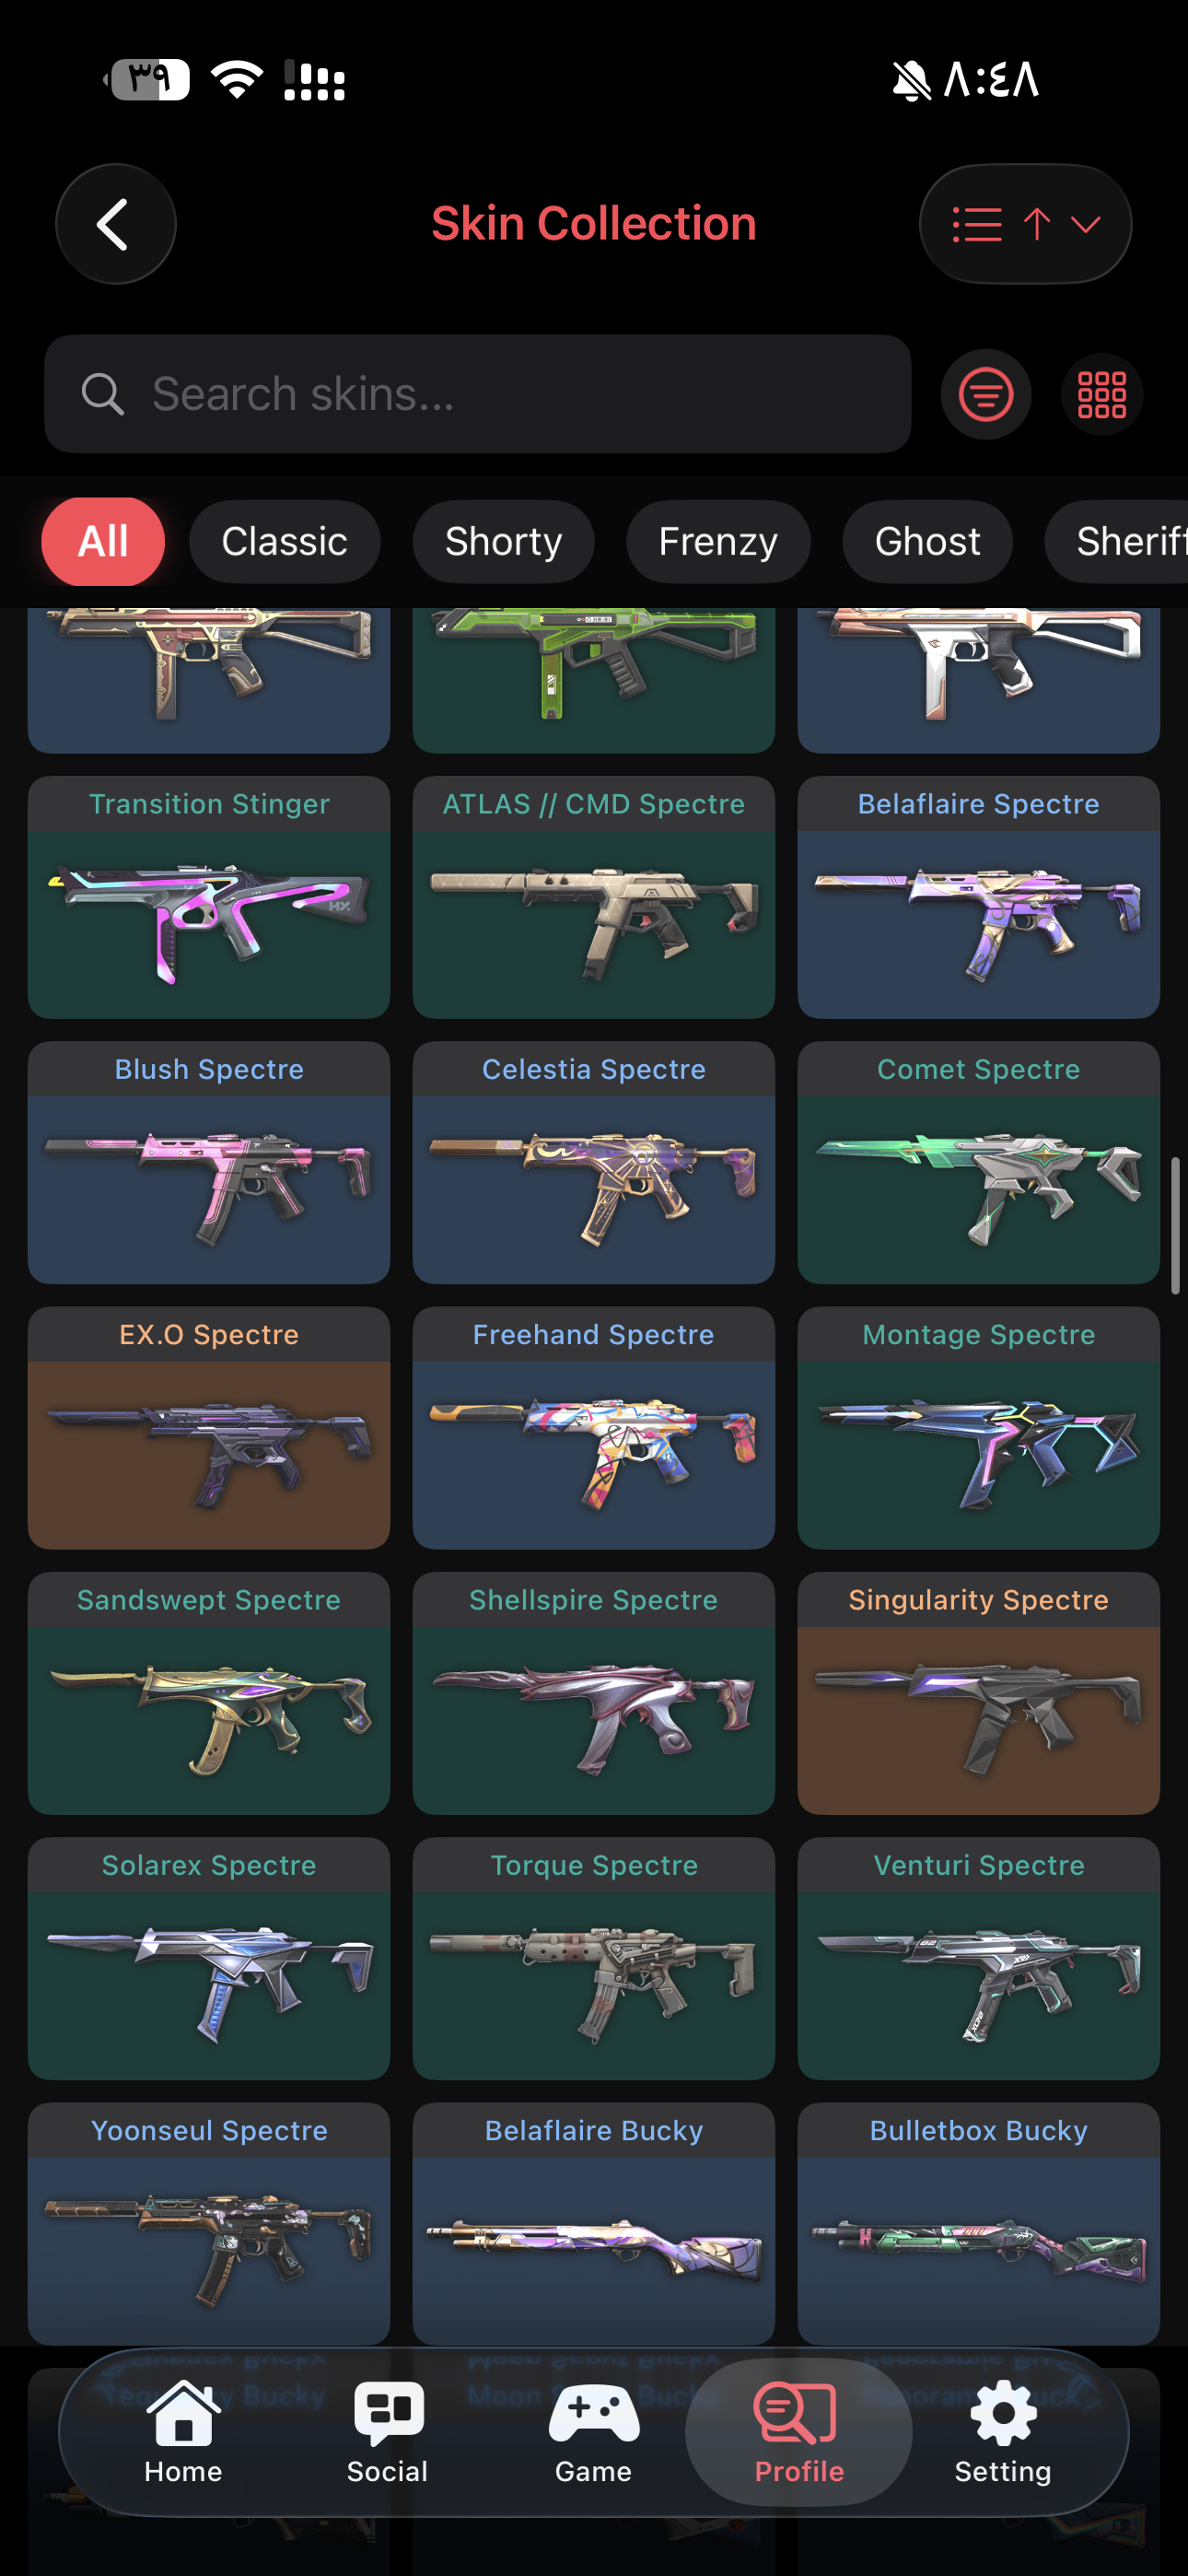Open the Singularity Spectre skin card

click(979, 1693)
